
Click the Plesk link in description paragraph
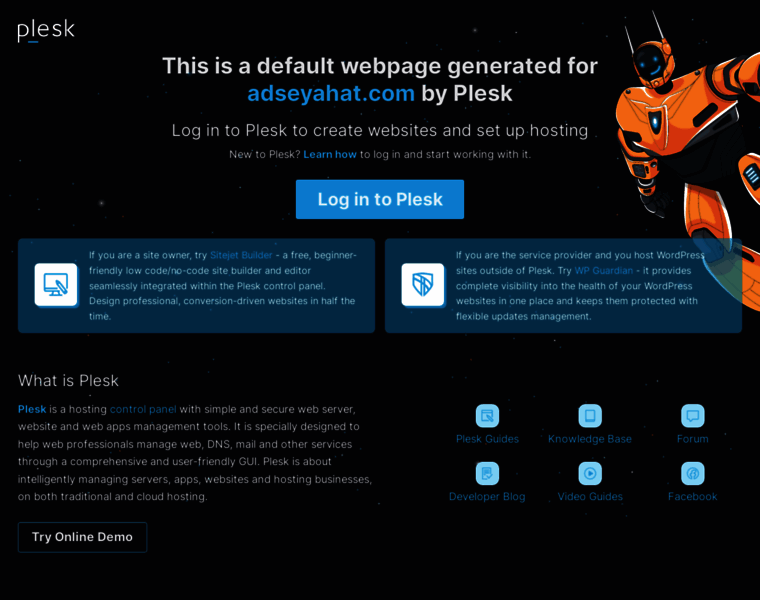tap(32, 409)
